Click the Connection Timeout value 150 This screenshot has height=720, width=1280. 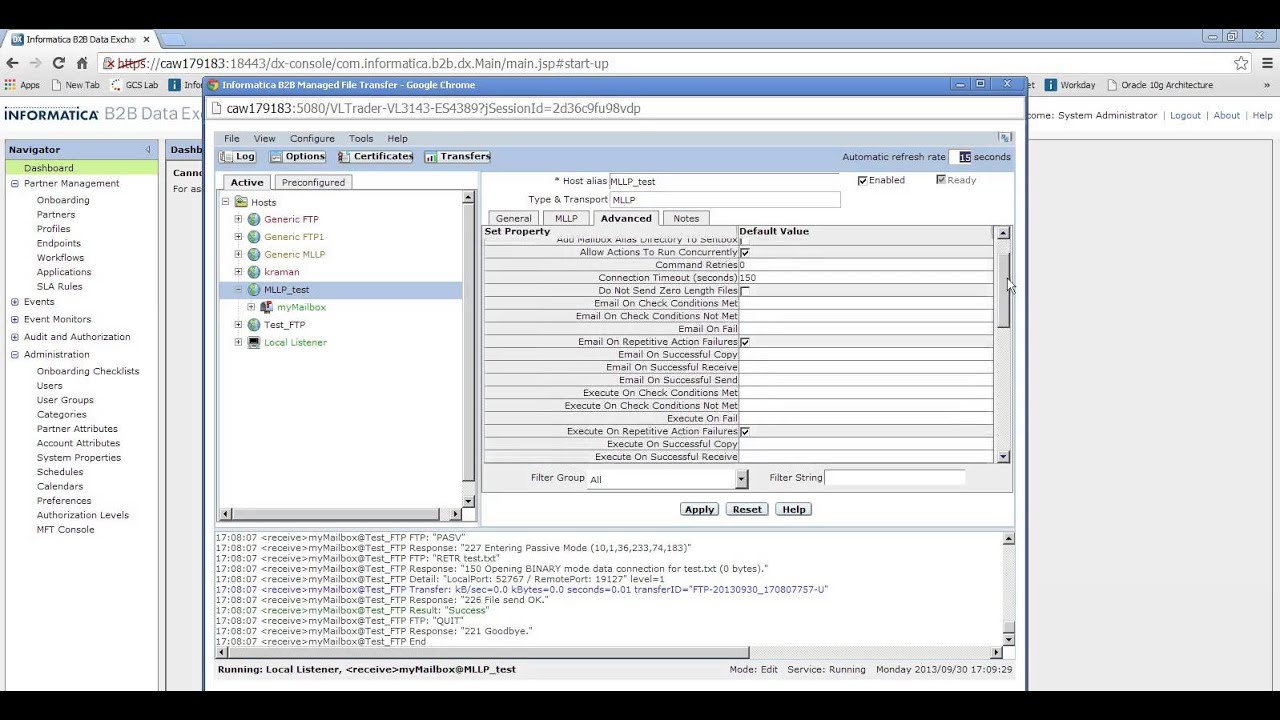(x=748, y=278)
